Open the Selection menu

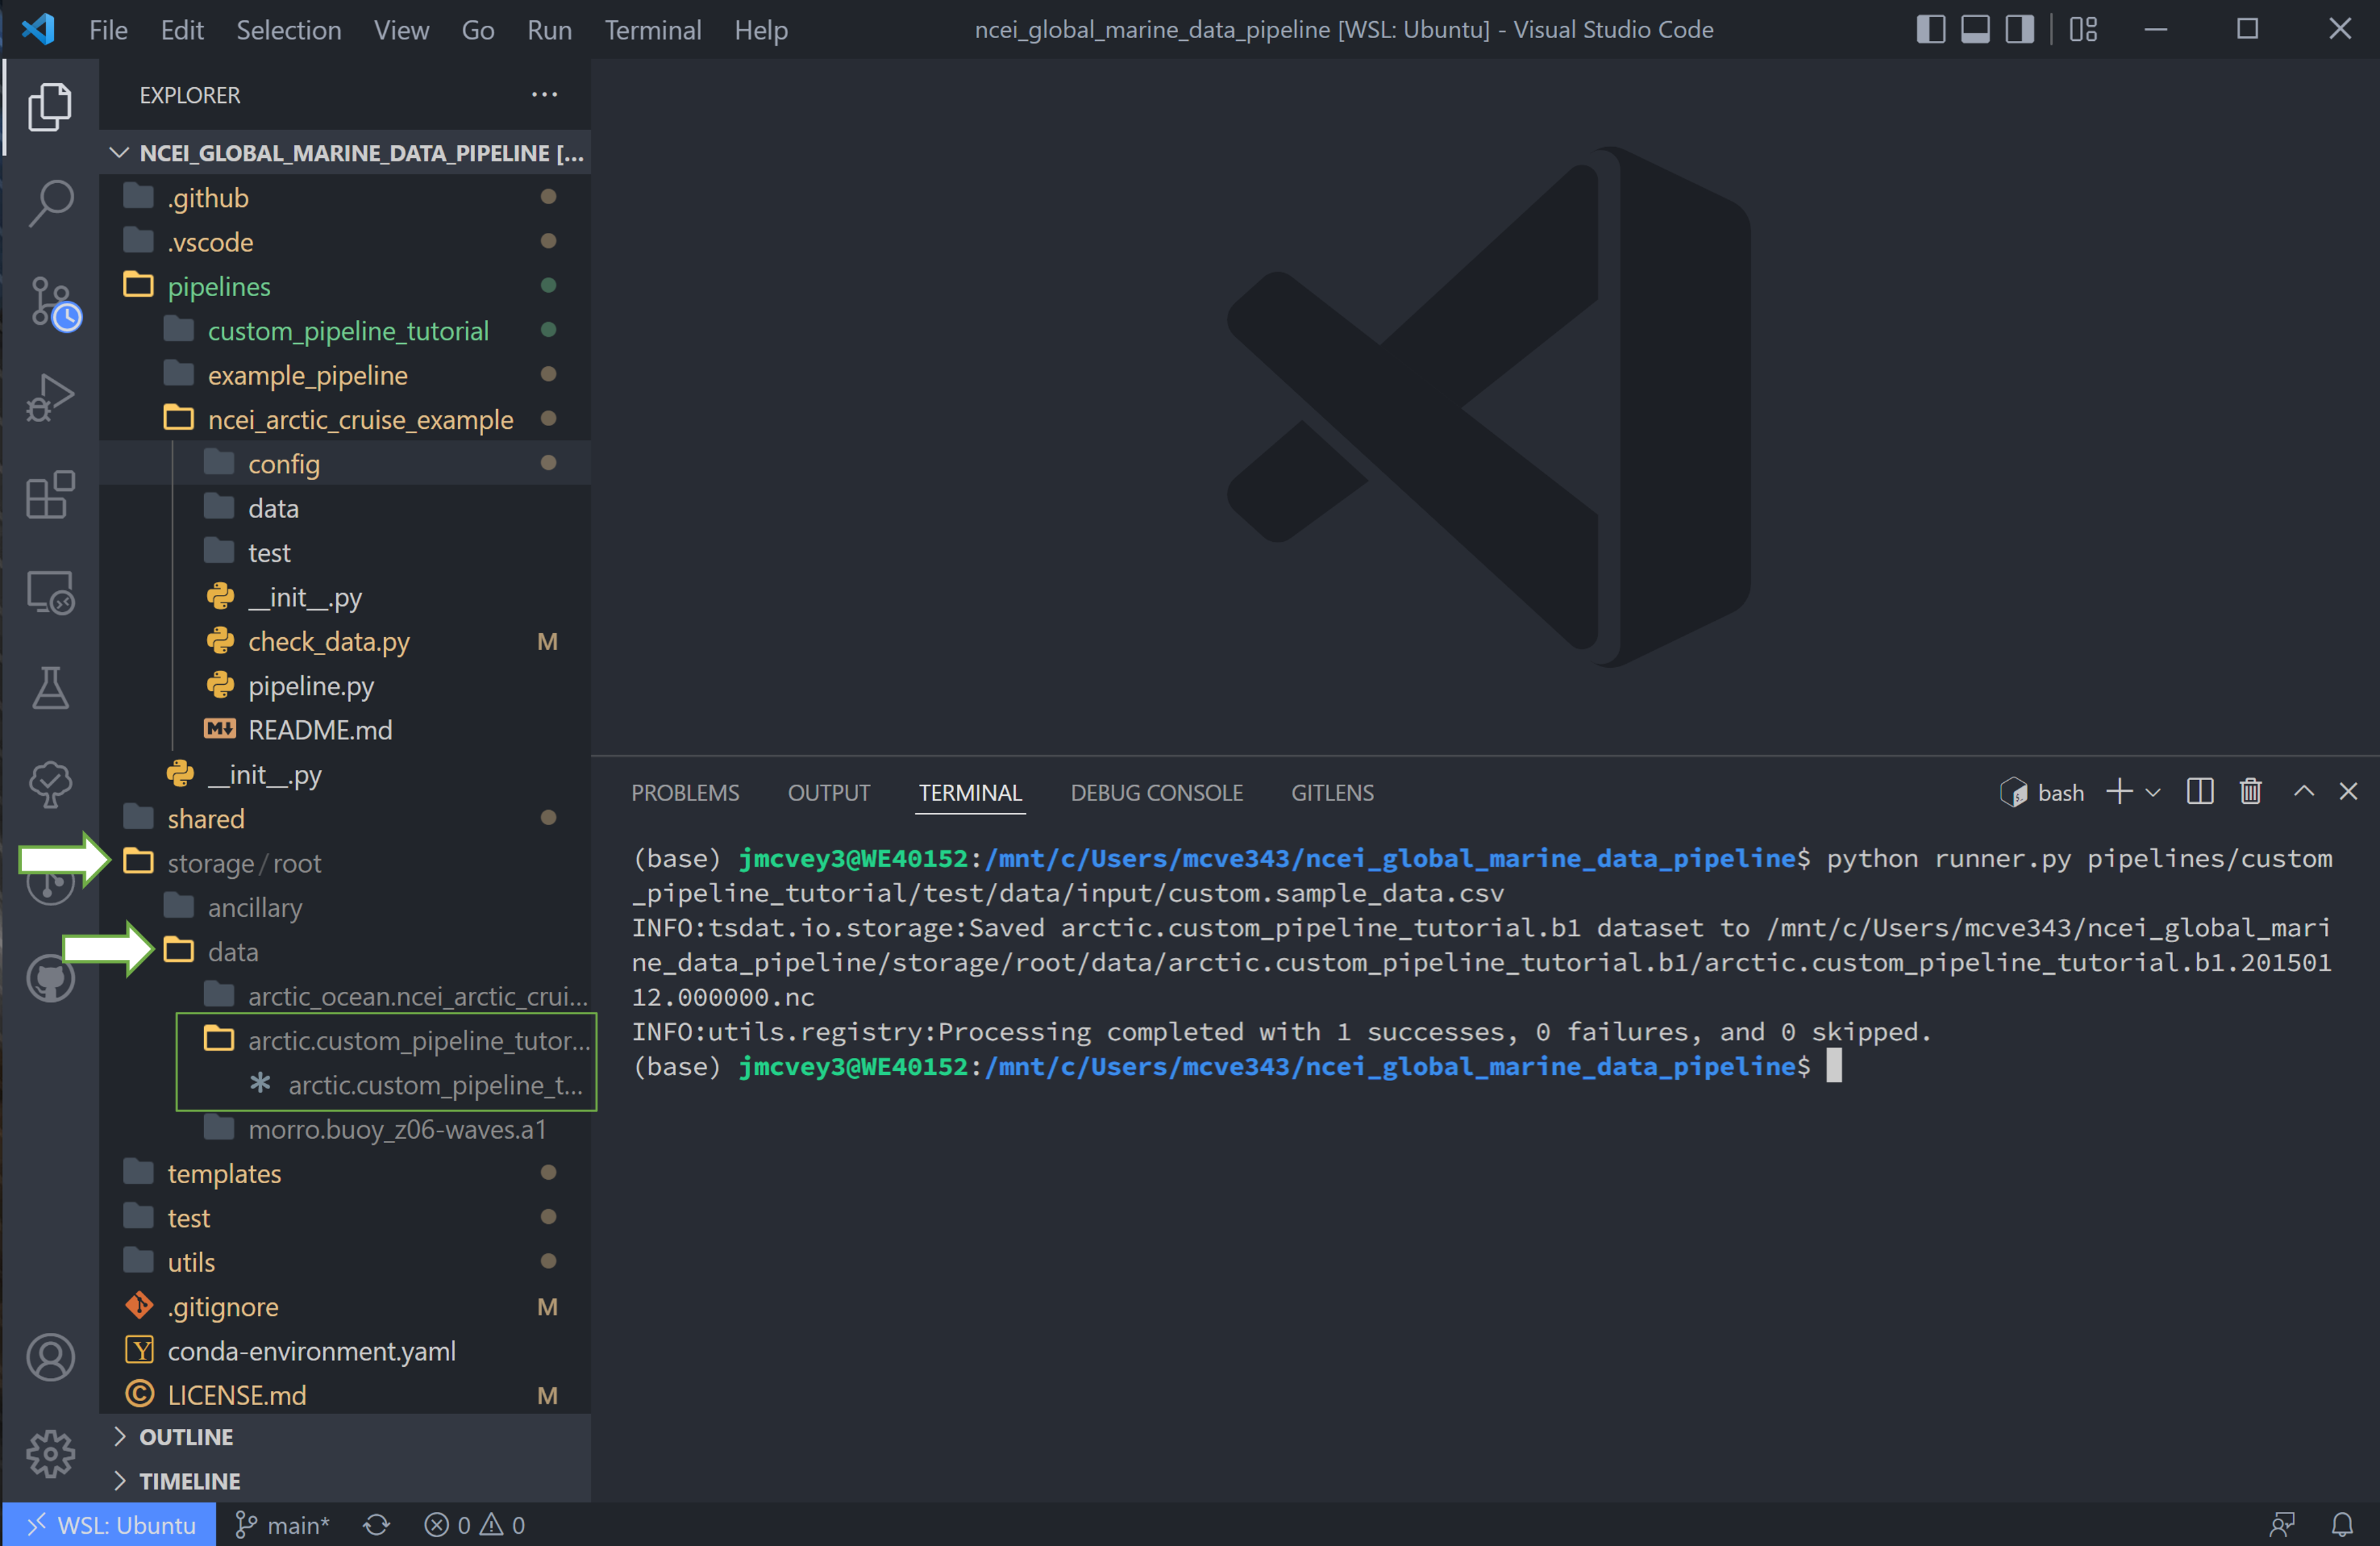pos(288,30)
